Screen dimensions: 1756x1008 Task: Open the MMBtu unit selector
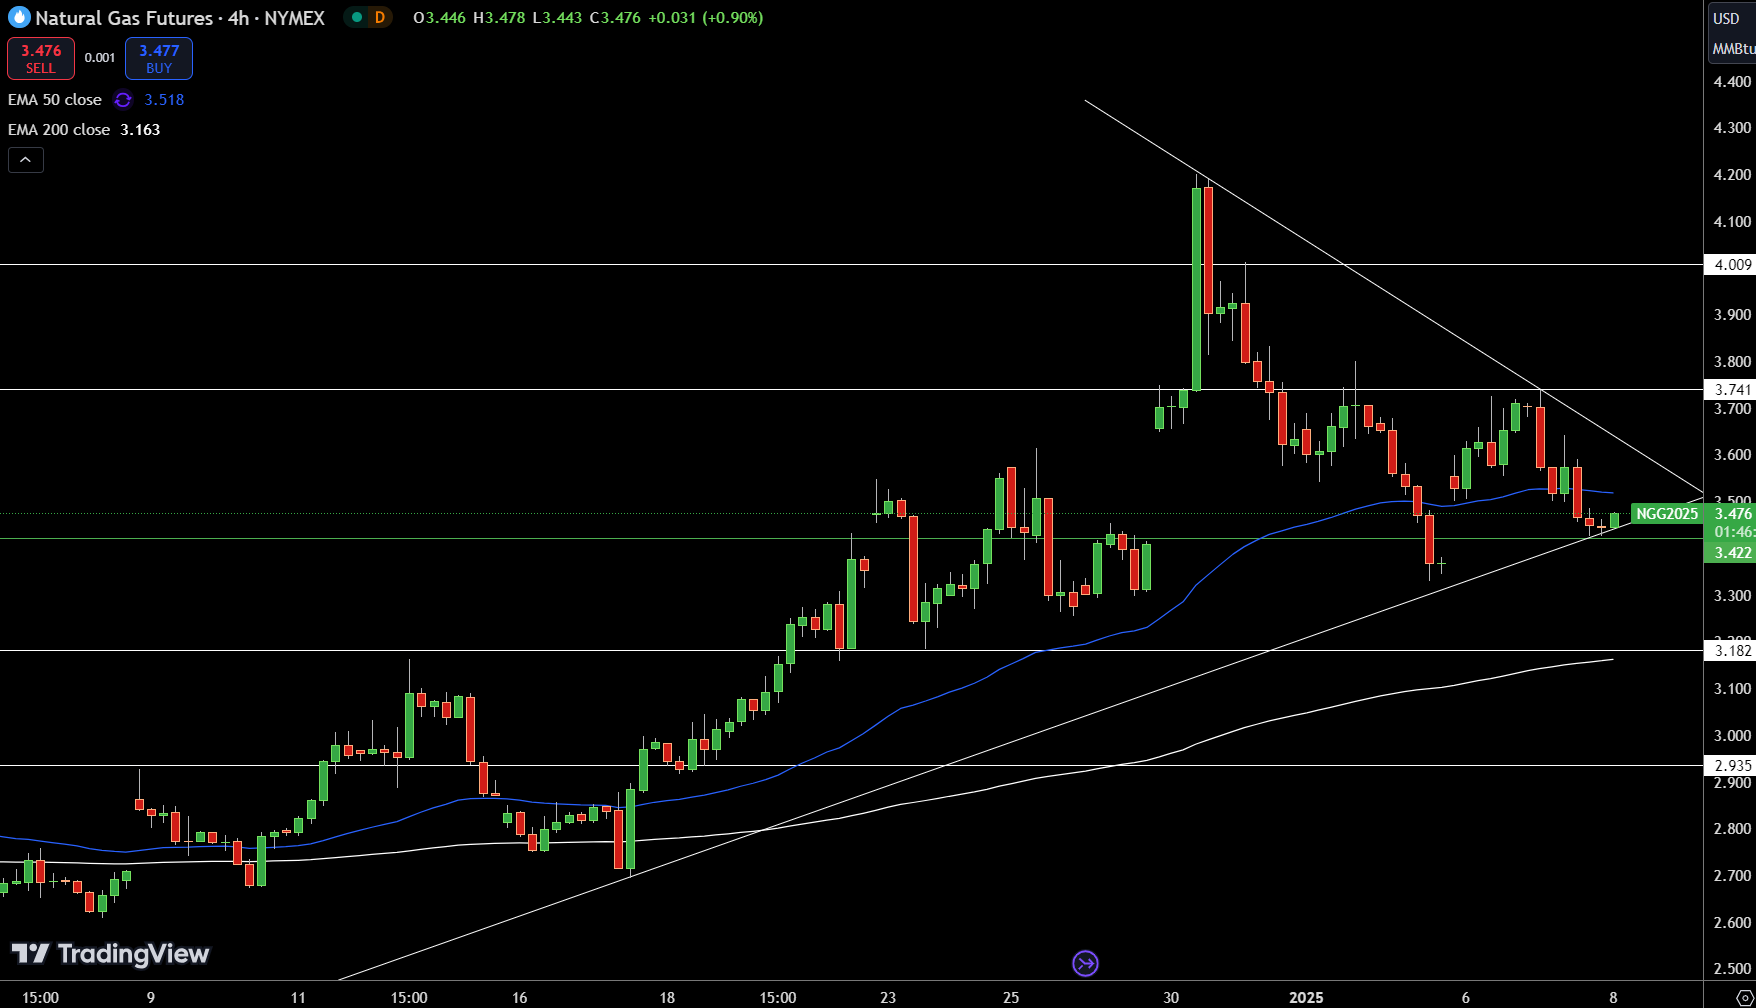(1733, 49)
